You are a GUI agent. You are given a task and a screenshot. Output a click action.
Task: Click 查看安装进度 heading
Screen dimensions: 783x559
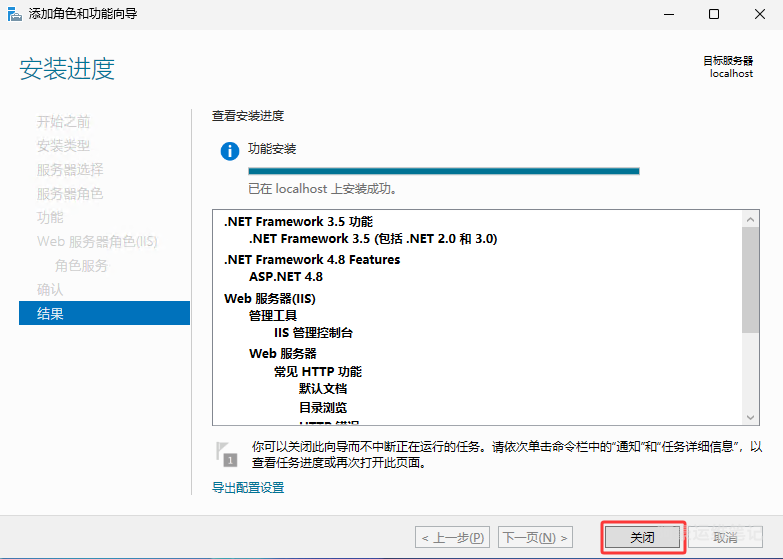pyautogui.click(x=248, y=116)
